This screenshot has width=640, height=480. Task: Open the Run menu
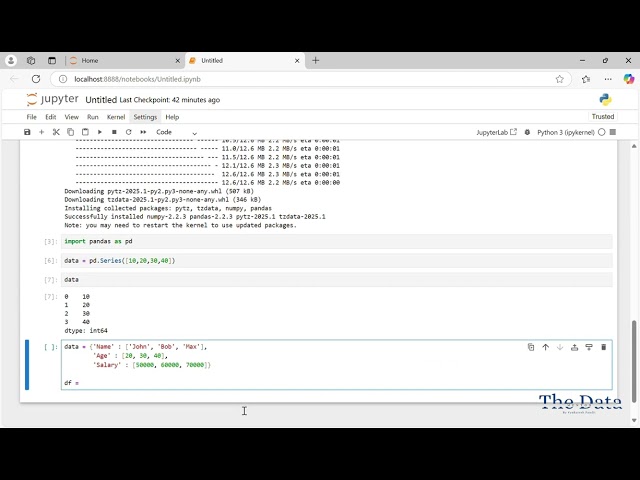coord(93,117)
